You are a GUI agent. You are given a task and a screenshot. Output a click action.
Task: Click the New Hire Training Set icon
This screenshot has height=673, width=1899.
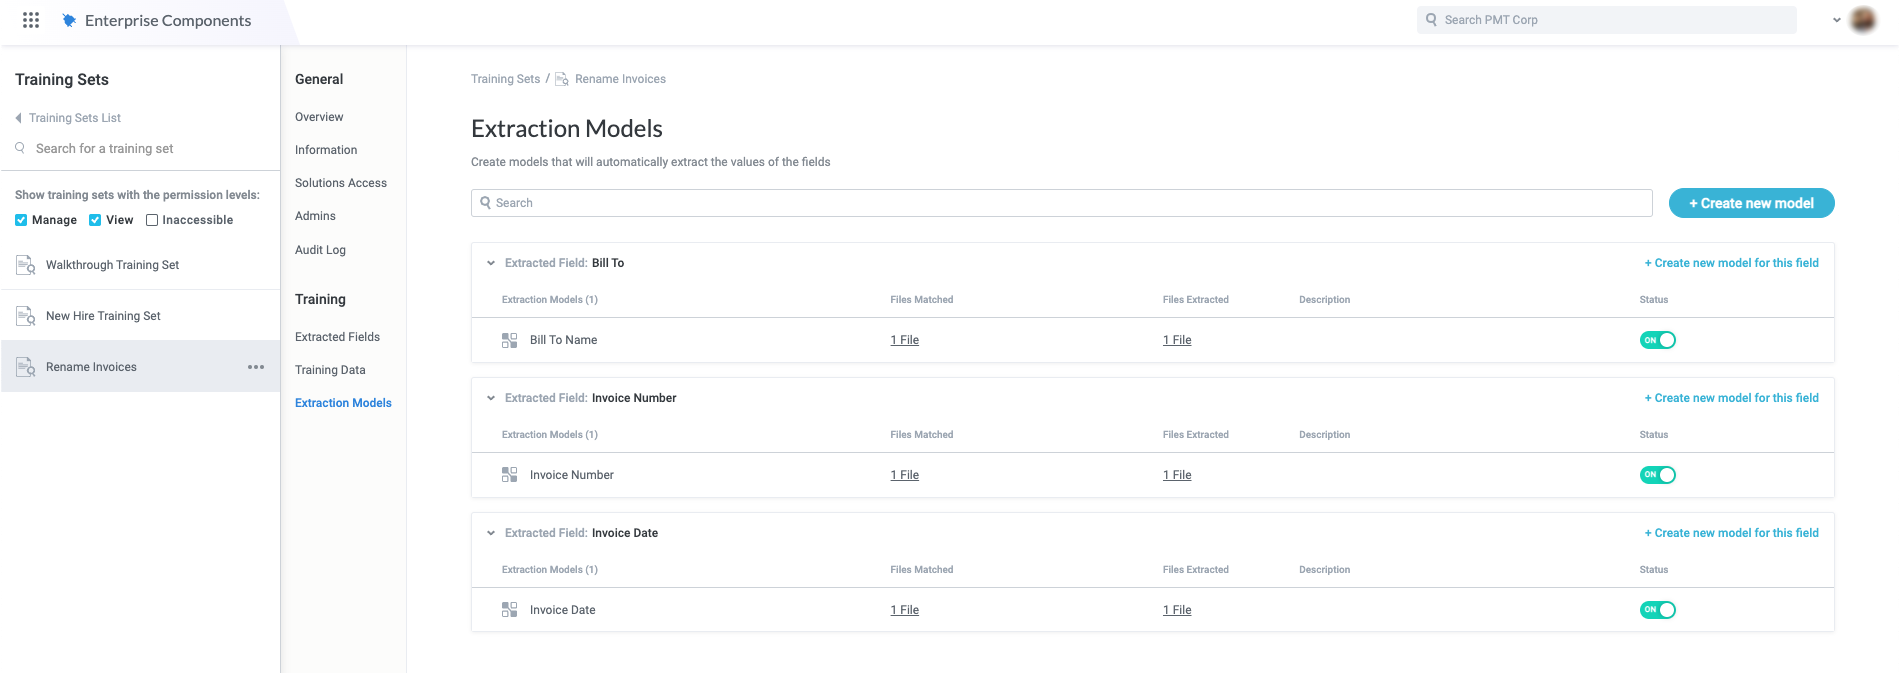(x=26, y=316)
